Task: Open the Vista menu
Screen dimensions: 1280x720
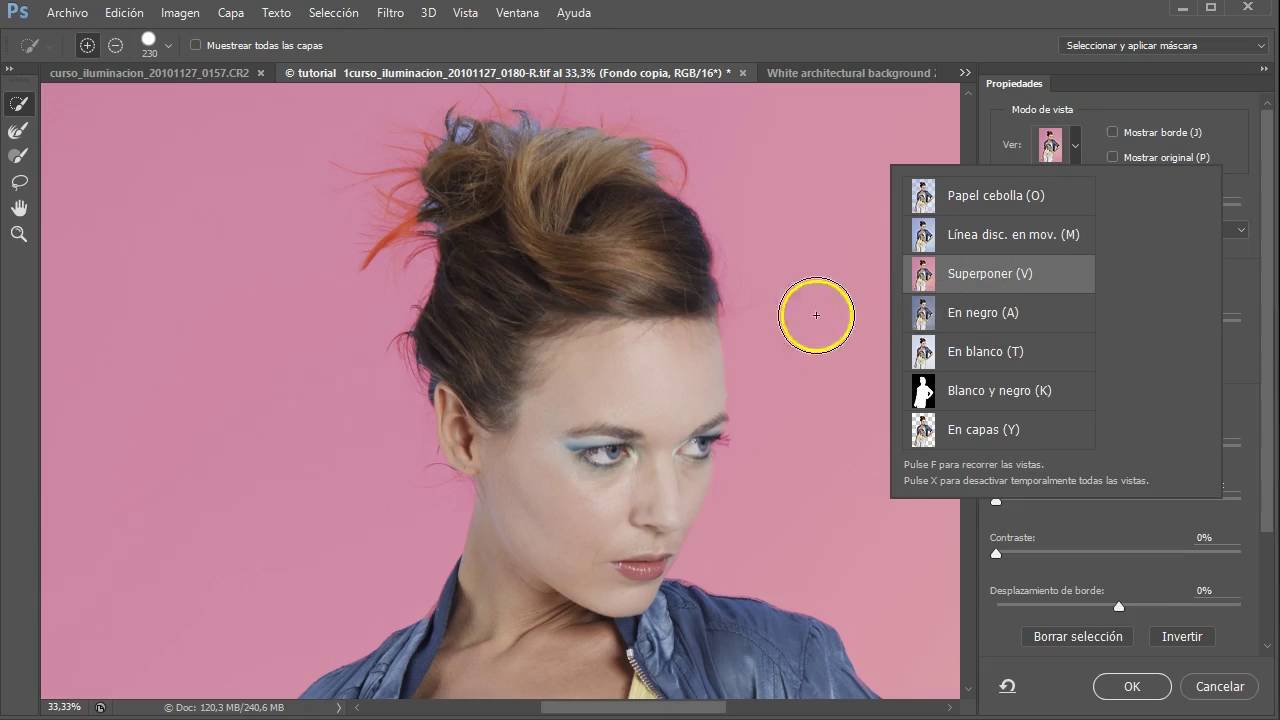Action: (x=465, y=13)
